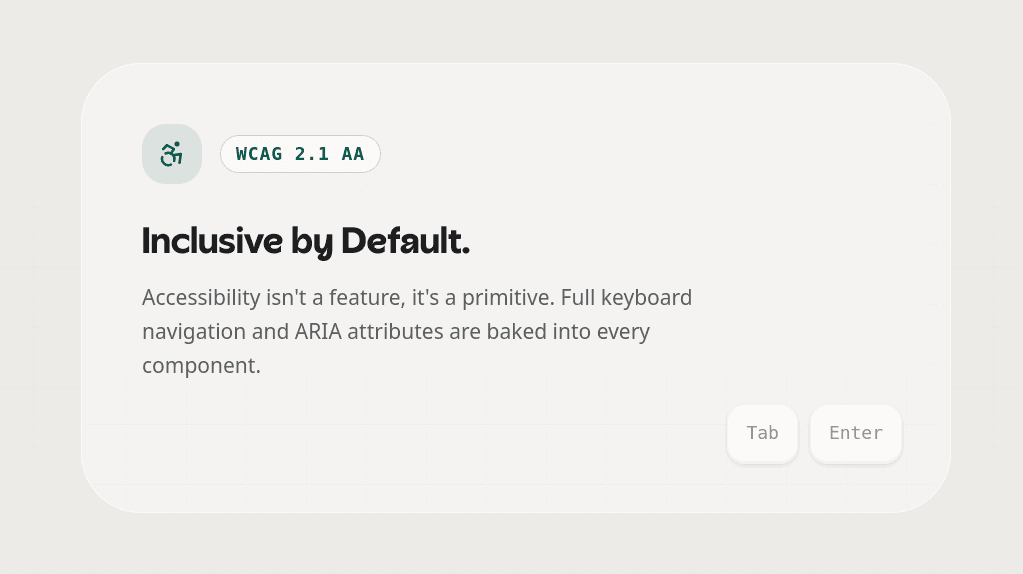Image resolution: width=1023 pixels, height=574 pixels.
Task: Click the word "navigation" in the description
Action: tap(193, 332)
